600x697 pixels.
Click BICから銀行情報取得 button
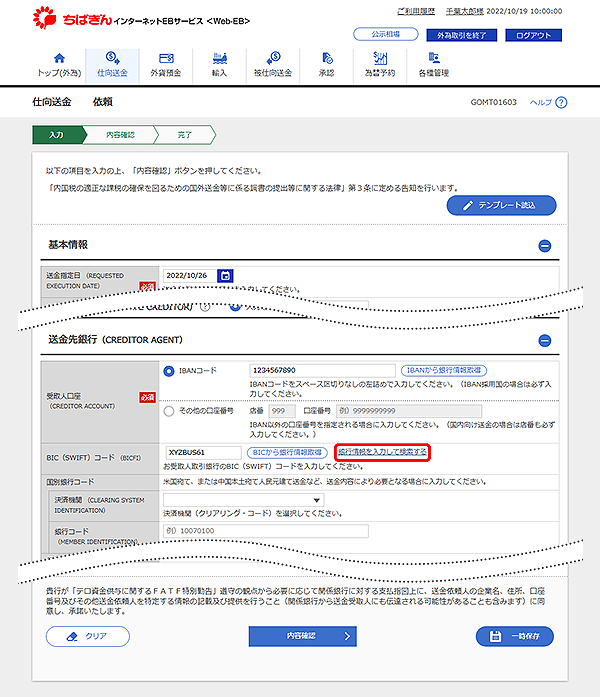(x=287, y=453)
